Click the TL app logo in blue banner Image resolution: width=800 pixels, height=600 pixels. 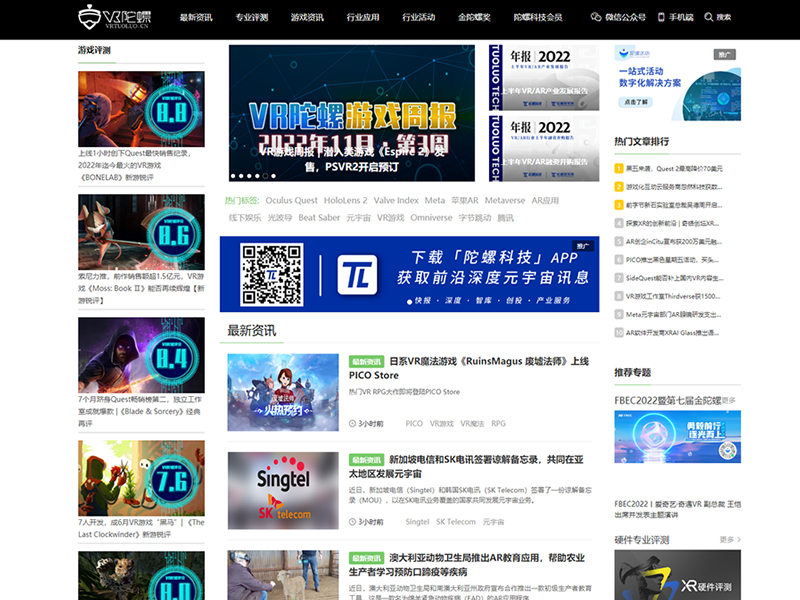coord(357,275)
